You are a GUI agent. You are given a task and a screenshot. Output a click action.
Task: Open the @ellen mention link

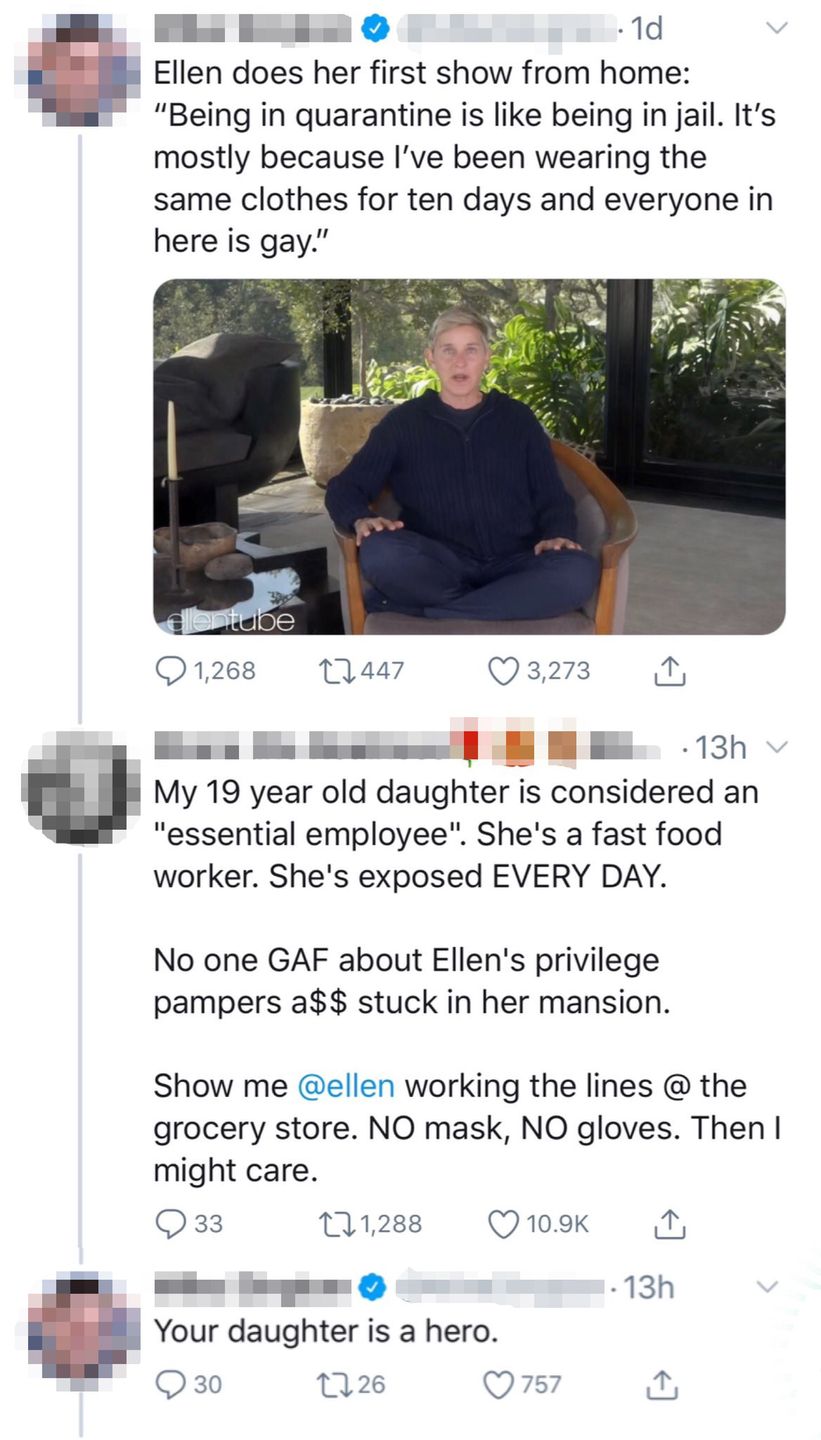[346, 1085]
